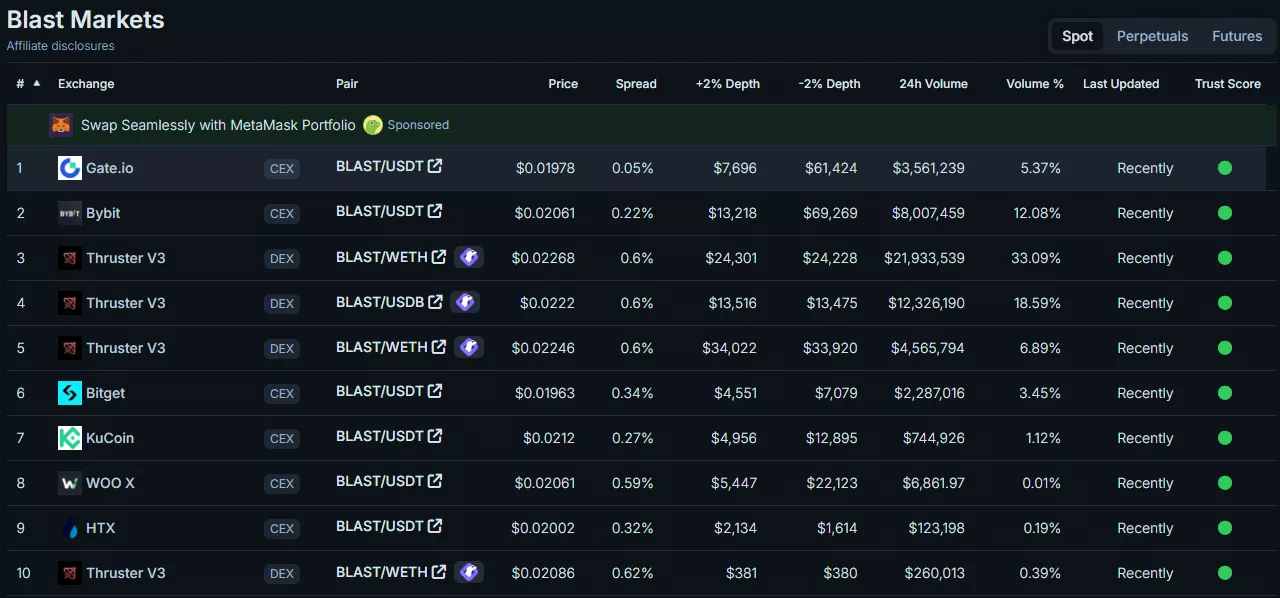
Task: Click the Spread value for WOO X
Action: click(x=633, y=483)
